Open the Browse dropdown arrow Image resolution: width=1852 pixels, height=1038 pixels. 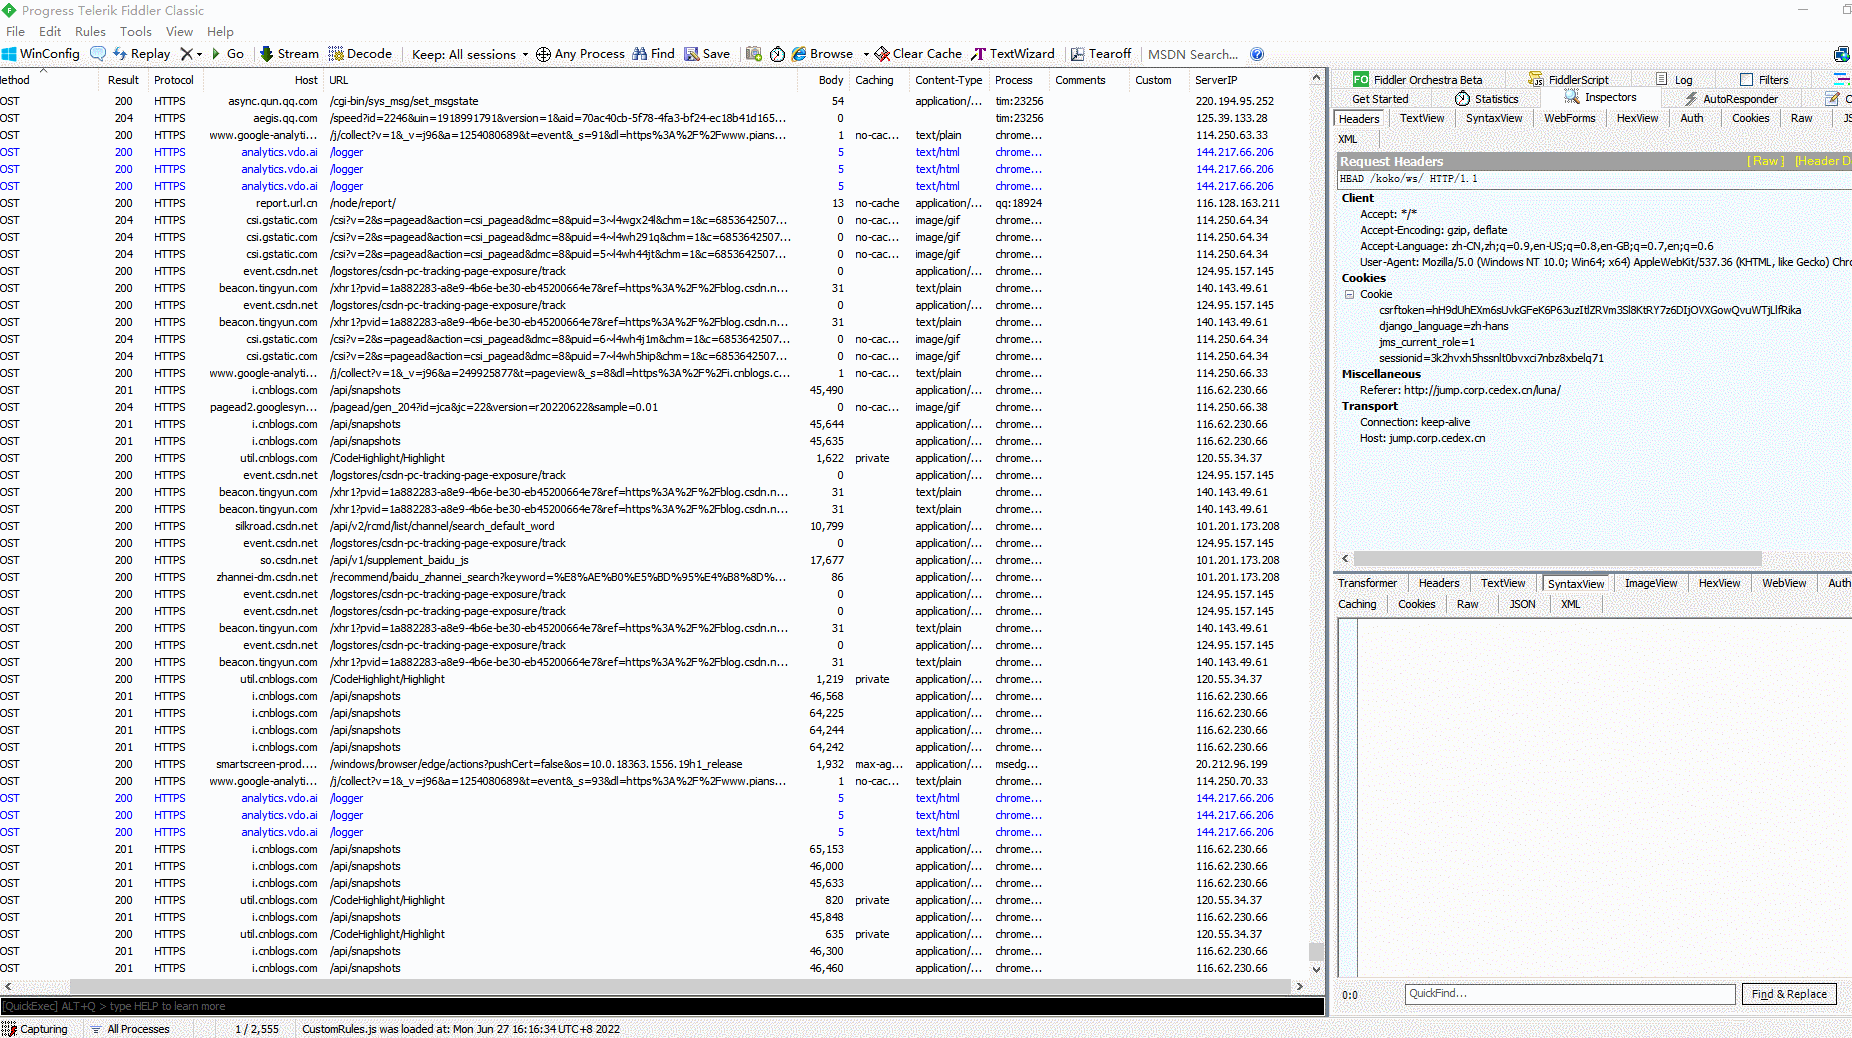pyautogui.click(x=866, y=54)
